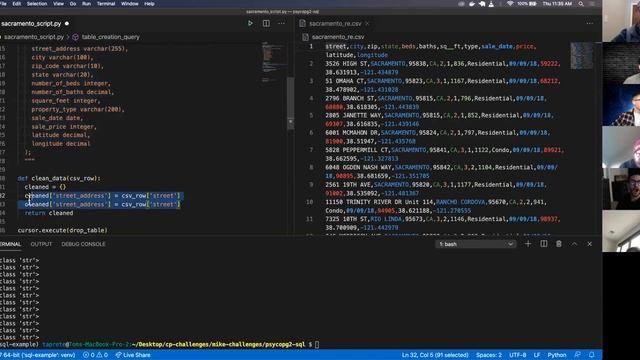
Task: Activate the sacramento_re.csv editor tab
Action: click(x=335, y=24)
